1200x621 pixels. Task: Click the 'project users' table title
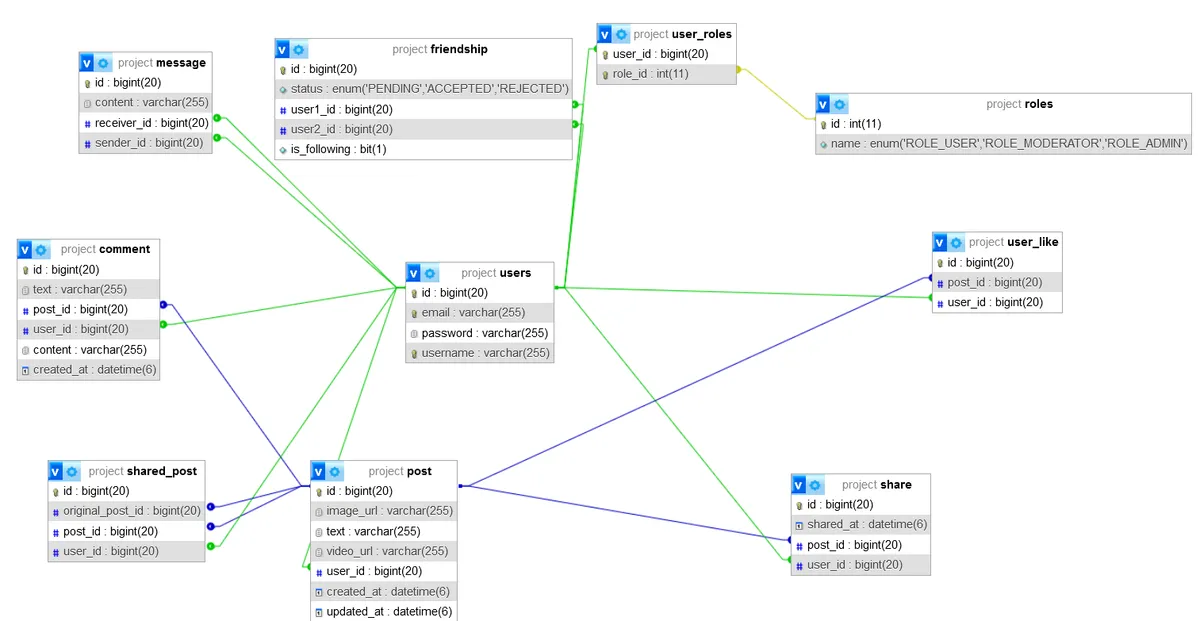pyautogui.click(x=496, y=273)
